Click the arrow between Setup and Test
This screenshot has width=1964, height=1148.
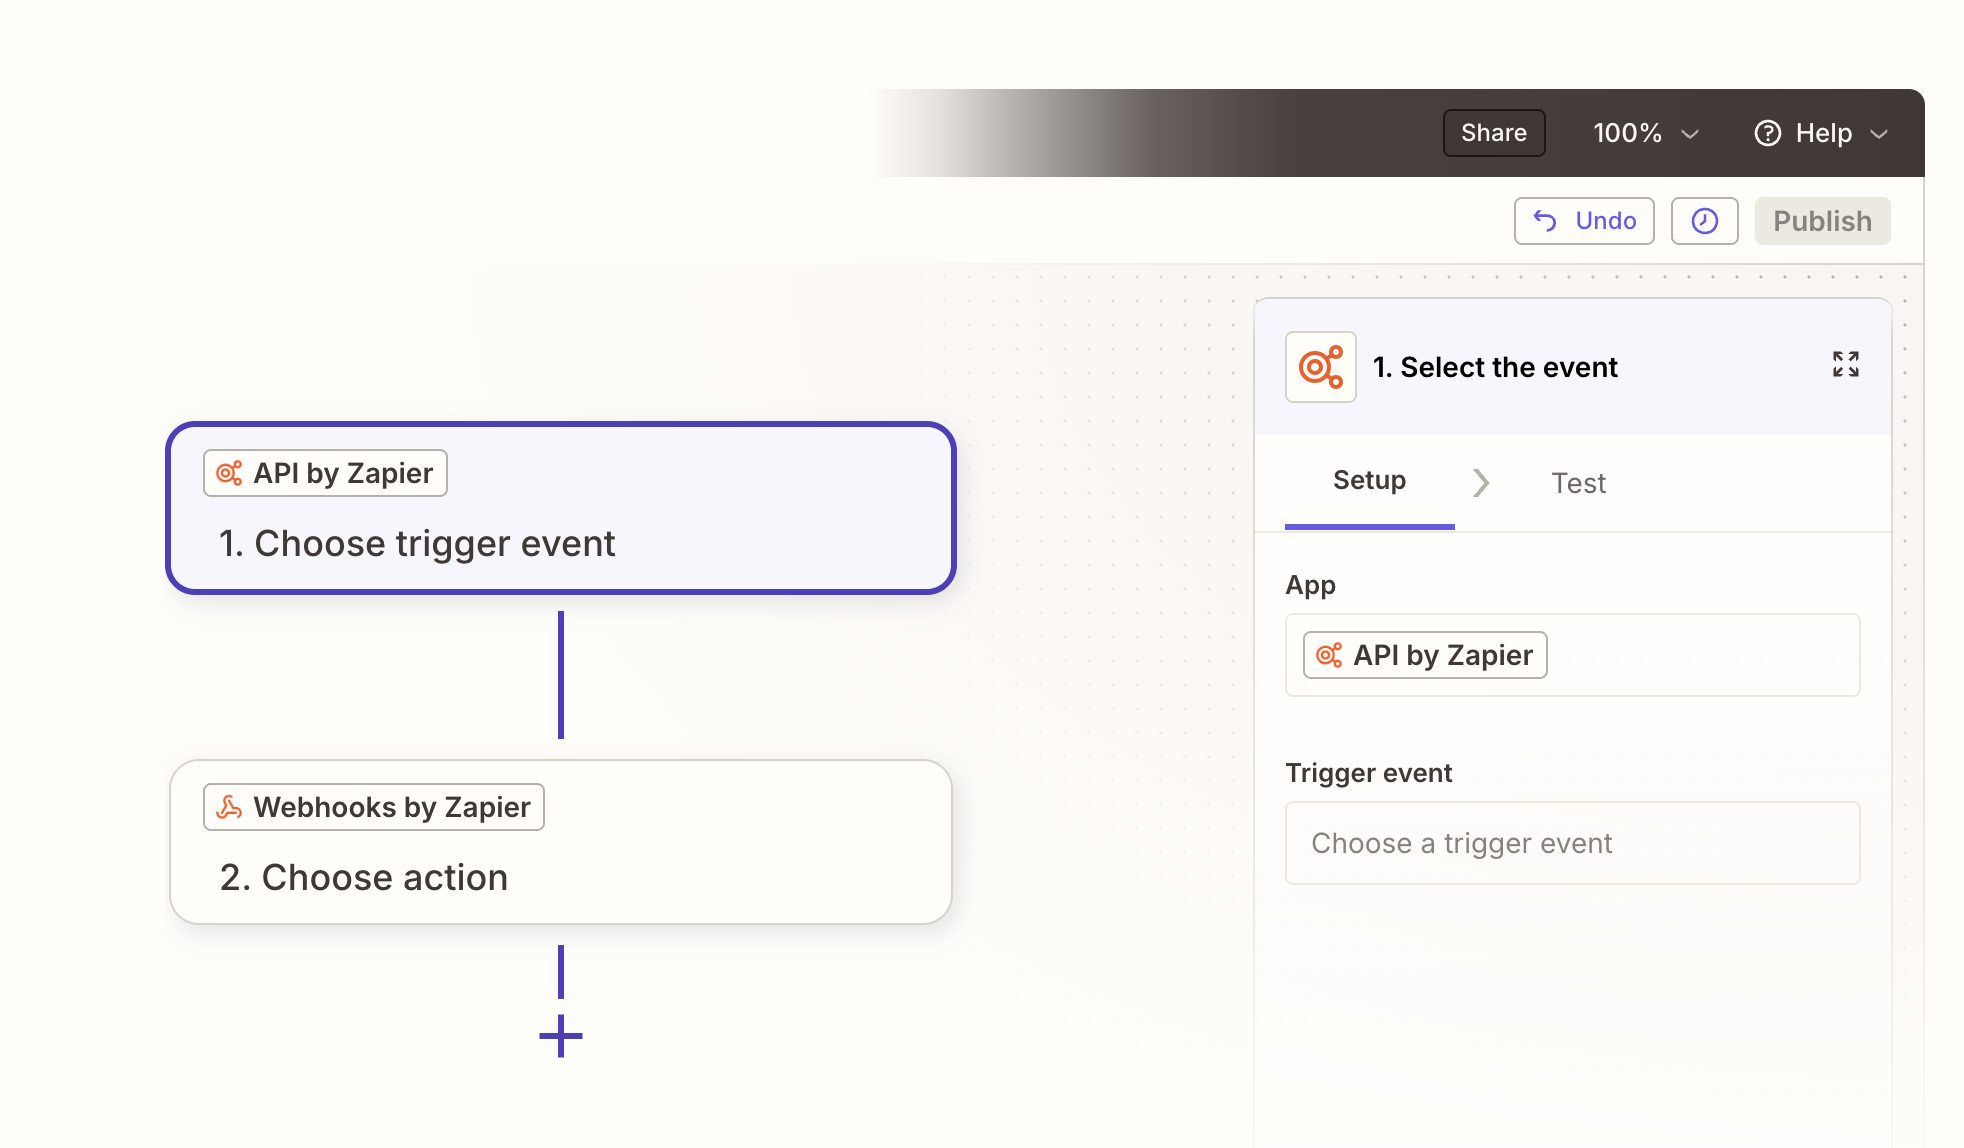click(x=1481, y=483)
